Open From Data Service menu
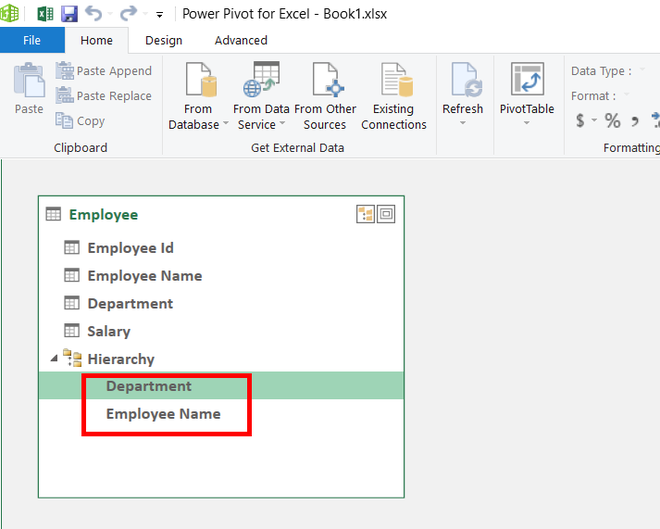Screen dimensions: 660x529 tap(261, 96)
